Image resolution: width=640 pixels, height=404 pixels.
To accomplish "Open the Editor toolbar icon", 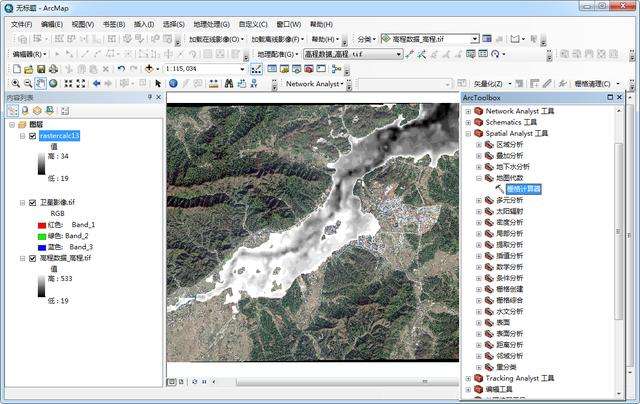I will (x=256, y=69).
